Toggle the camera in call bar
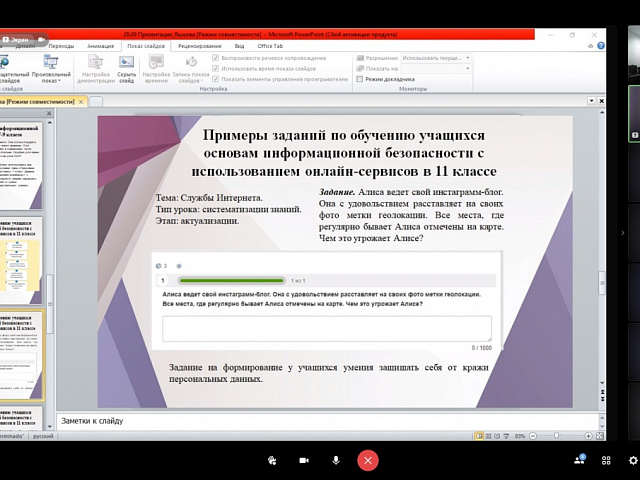The height and width of the screenshot is (480, 640). coord(303,460)
